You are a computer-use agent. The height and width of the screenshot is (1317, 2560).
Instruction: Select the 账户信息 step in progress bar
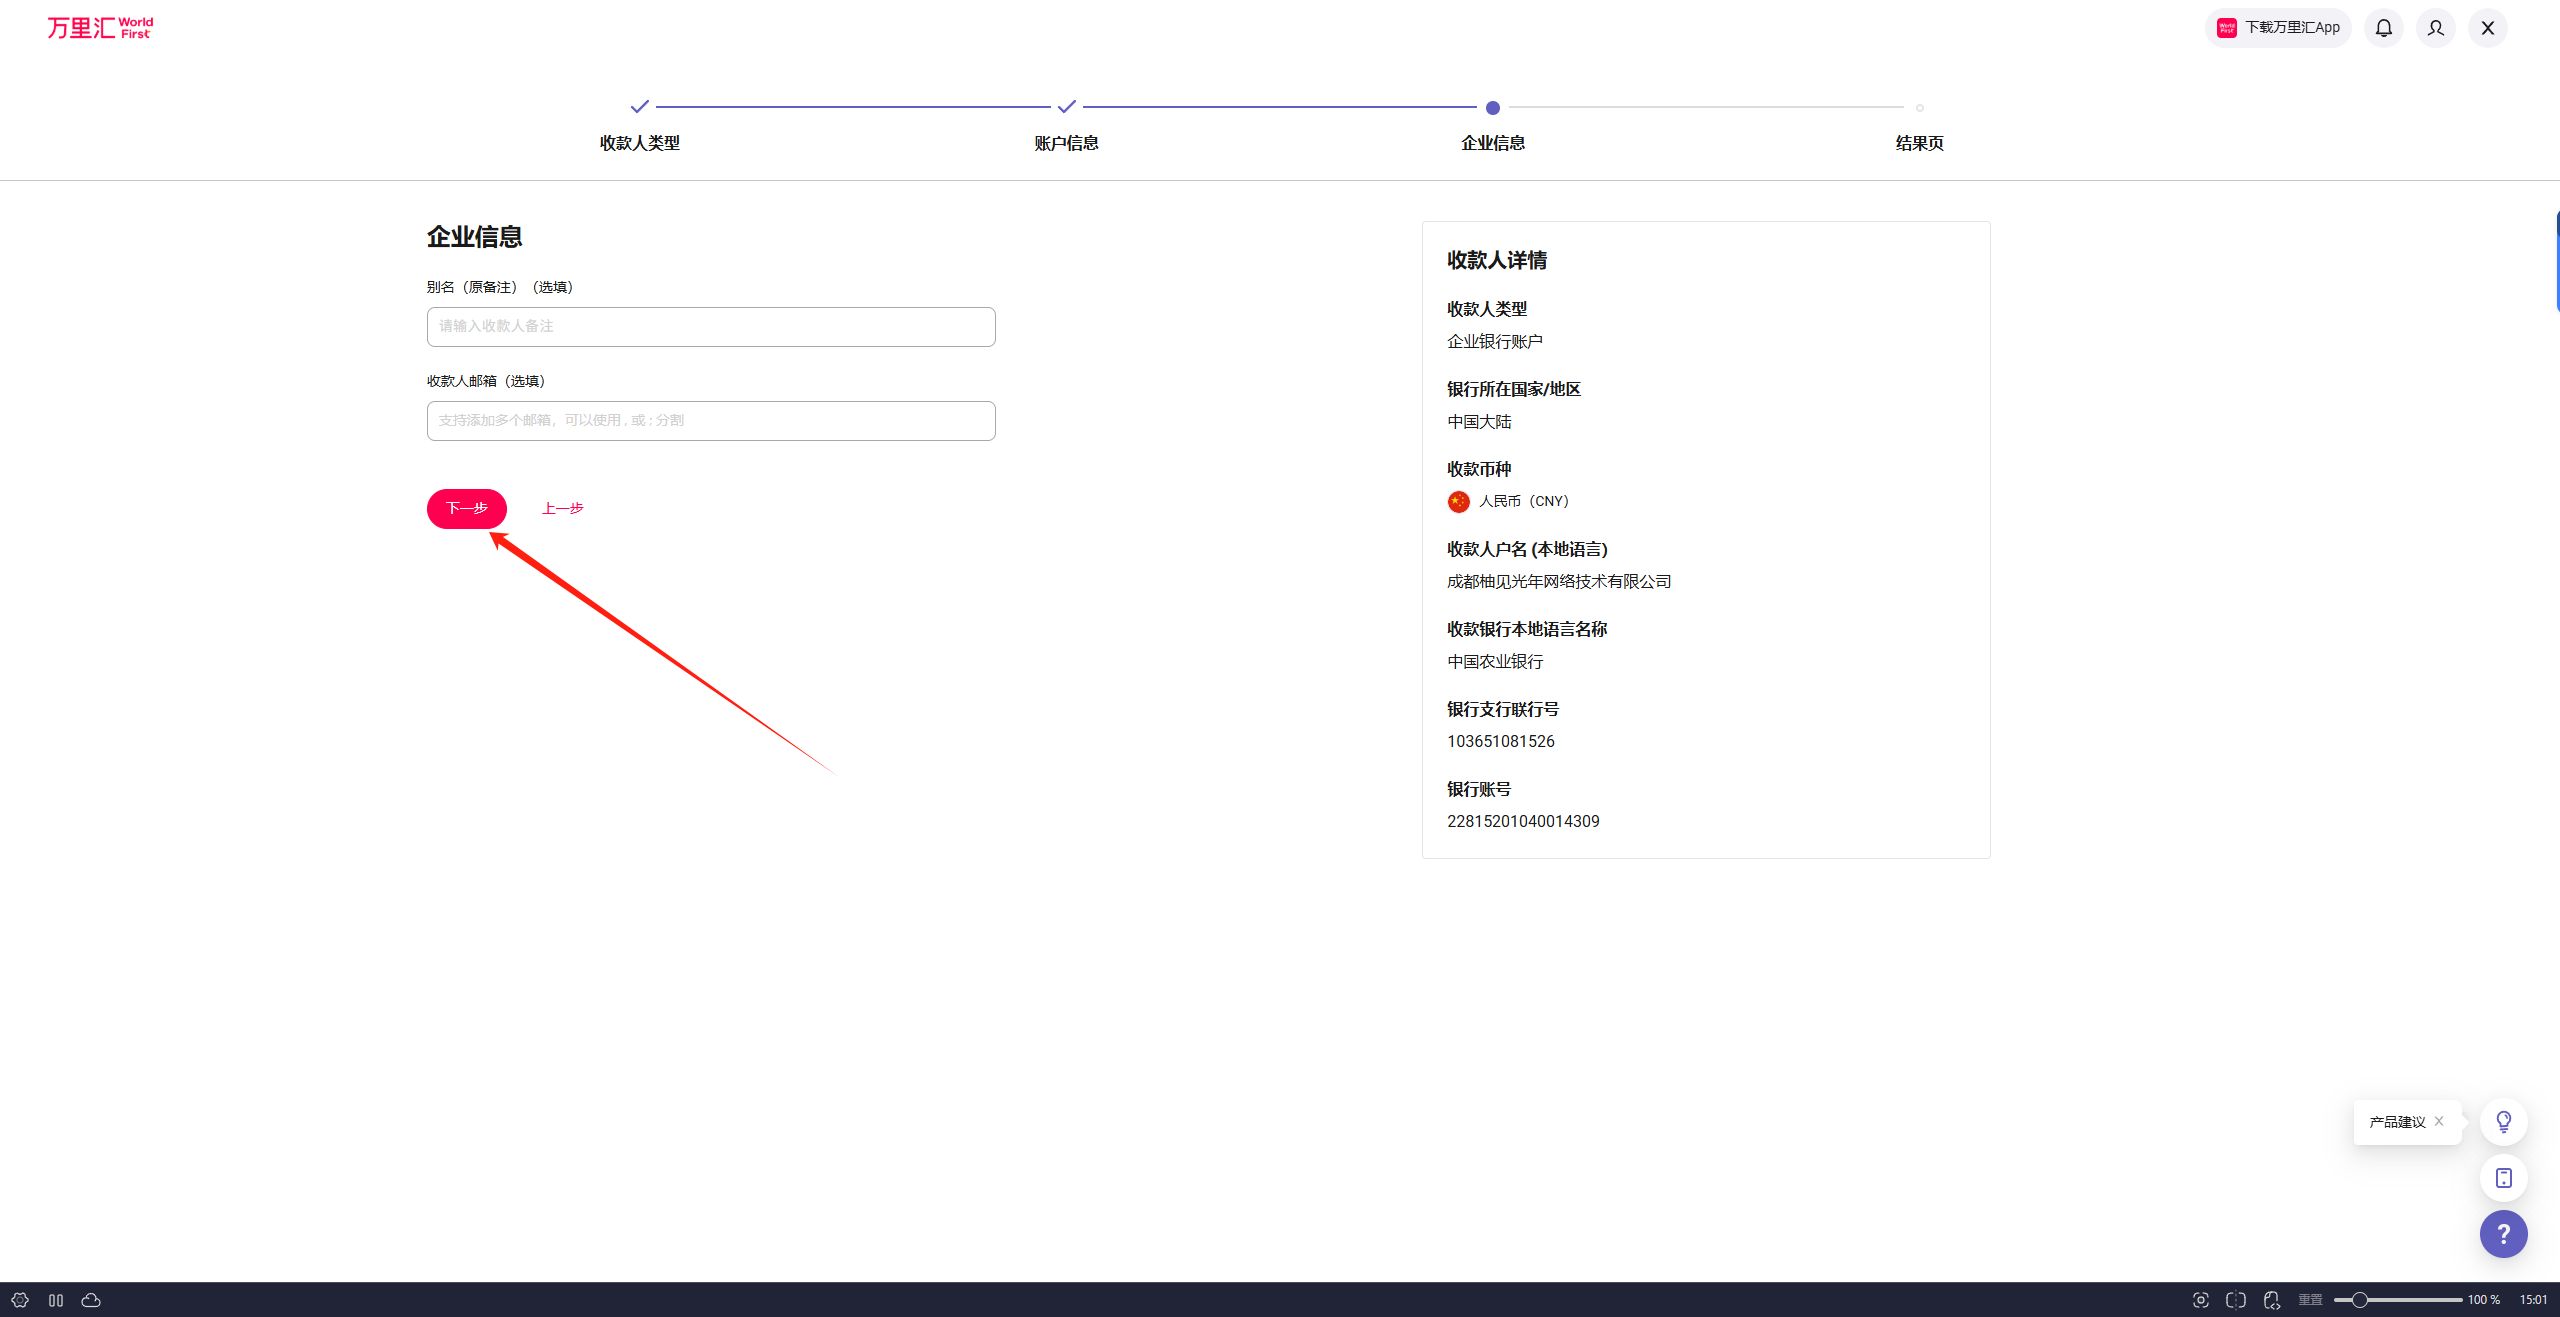point(1066,143)
